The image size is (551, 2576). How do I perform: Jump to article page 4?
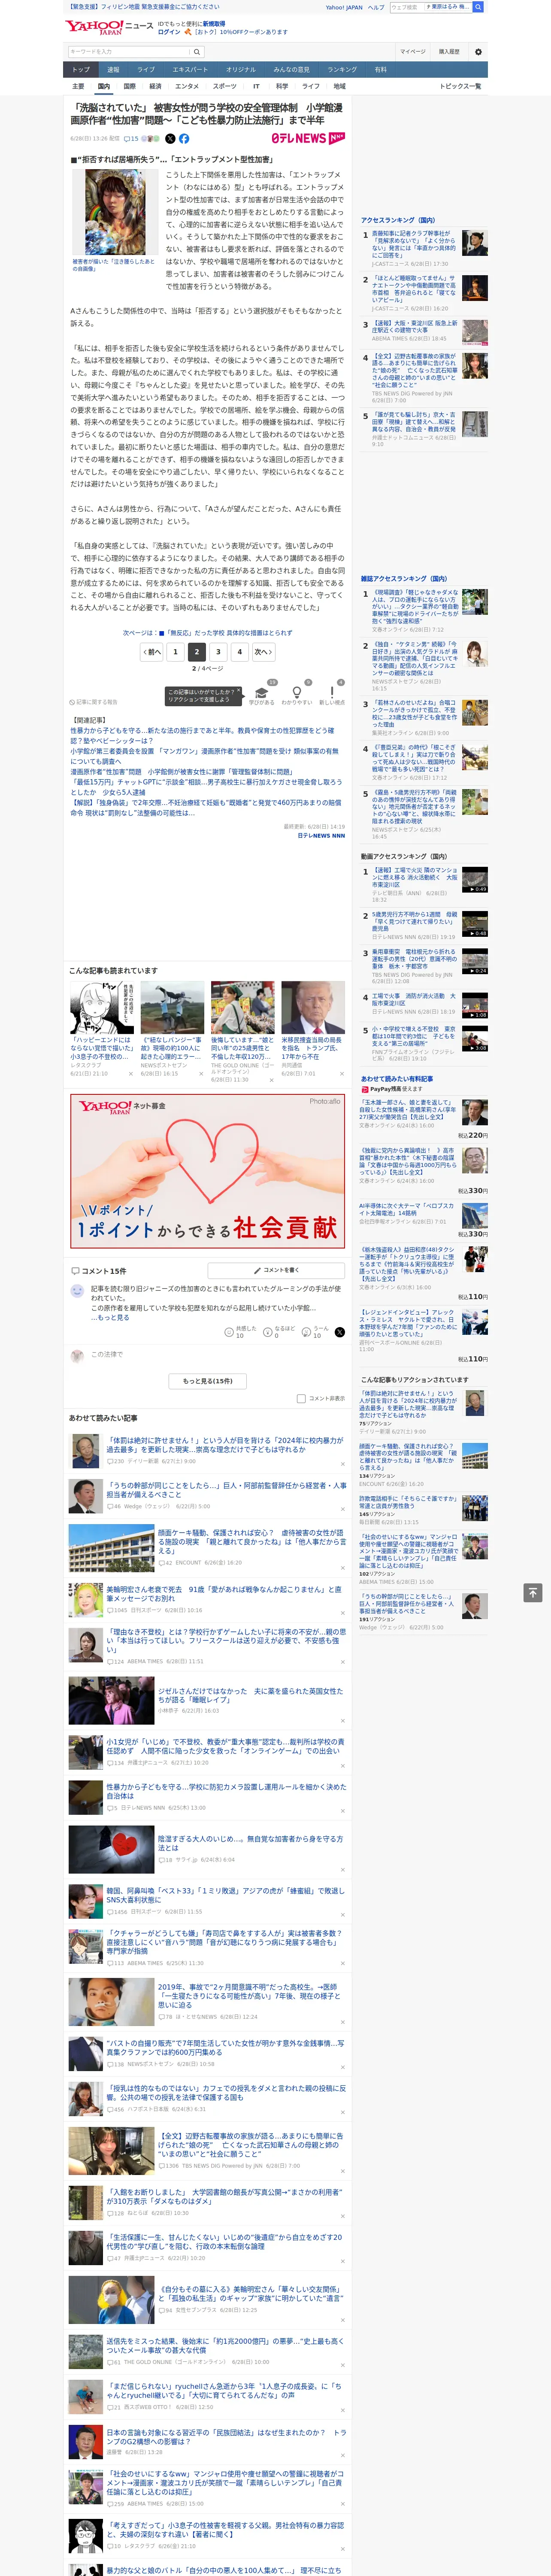[239, 652]
